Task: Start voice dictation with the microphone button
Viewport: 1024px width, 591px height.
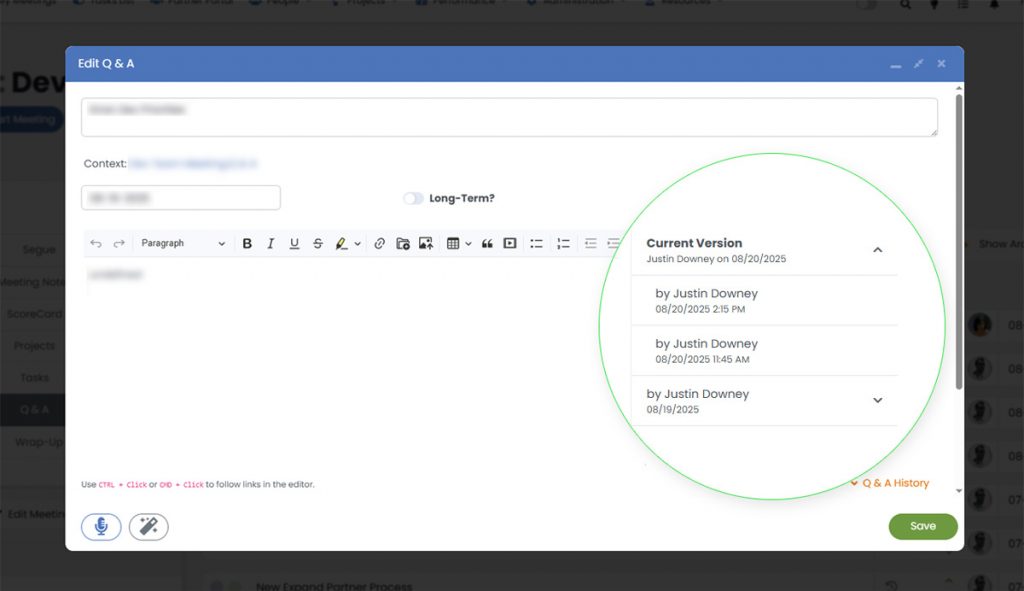Action: tap(101, 527)
